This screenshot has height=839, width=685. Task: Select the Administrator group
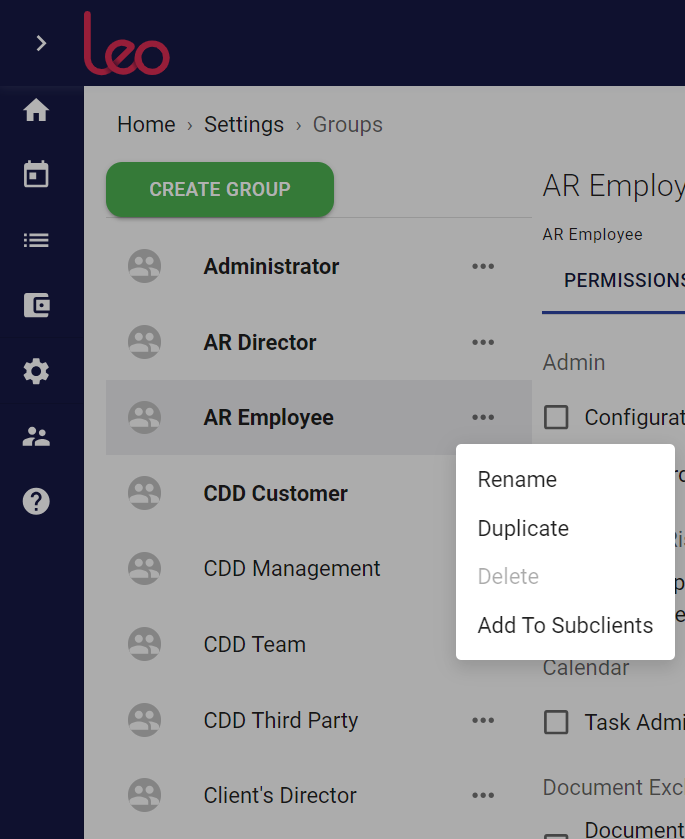point(319,266)
